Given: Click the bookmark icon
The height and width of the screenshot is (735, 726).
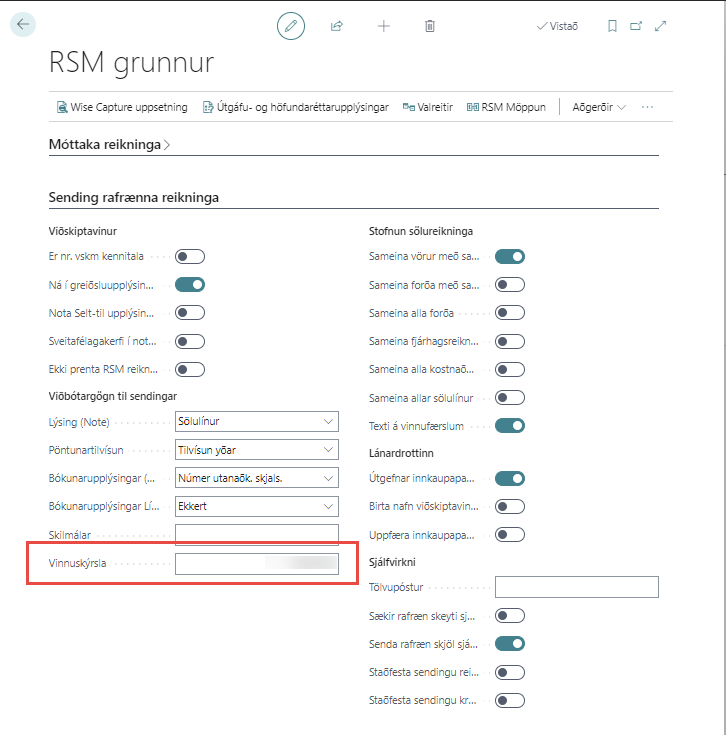Looking at the screenshot, I should tap(612, 26).
